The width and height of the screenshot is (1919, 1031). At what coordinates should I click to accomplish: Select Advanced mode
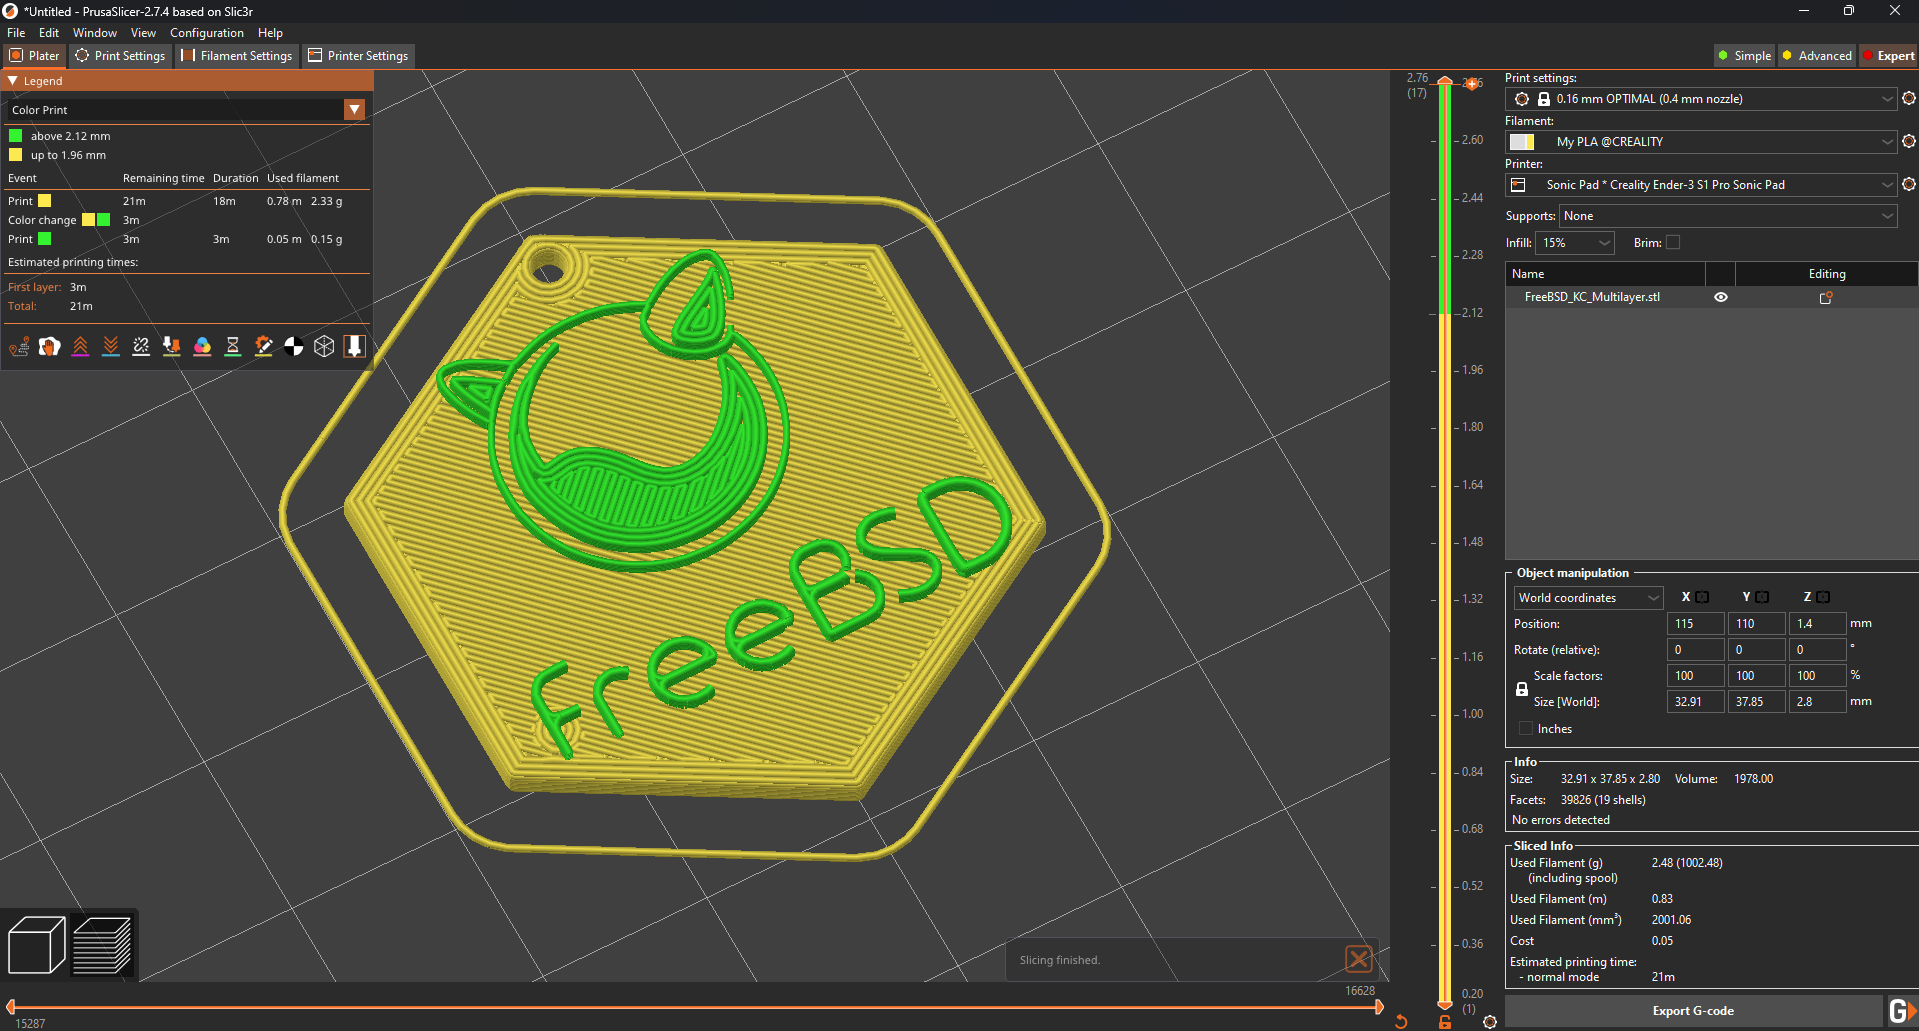click(x=1818, y=56)
